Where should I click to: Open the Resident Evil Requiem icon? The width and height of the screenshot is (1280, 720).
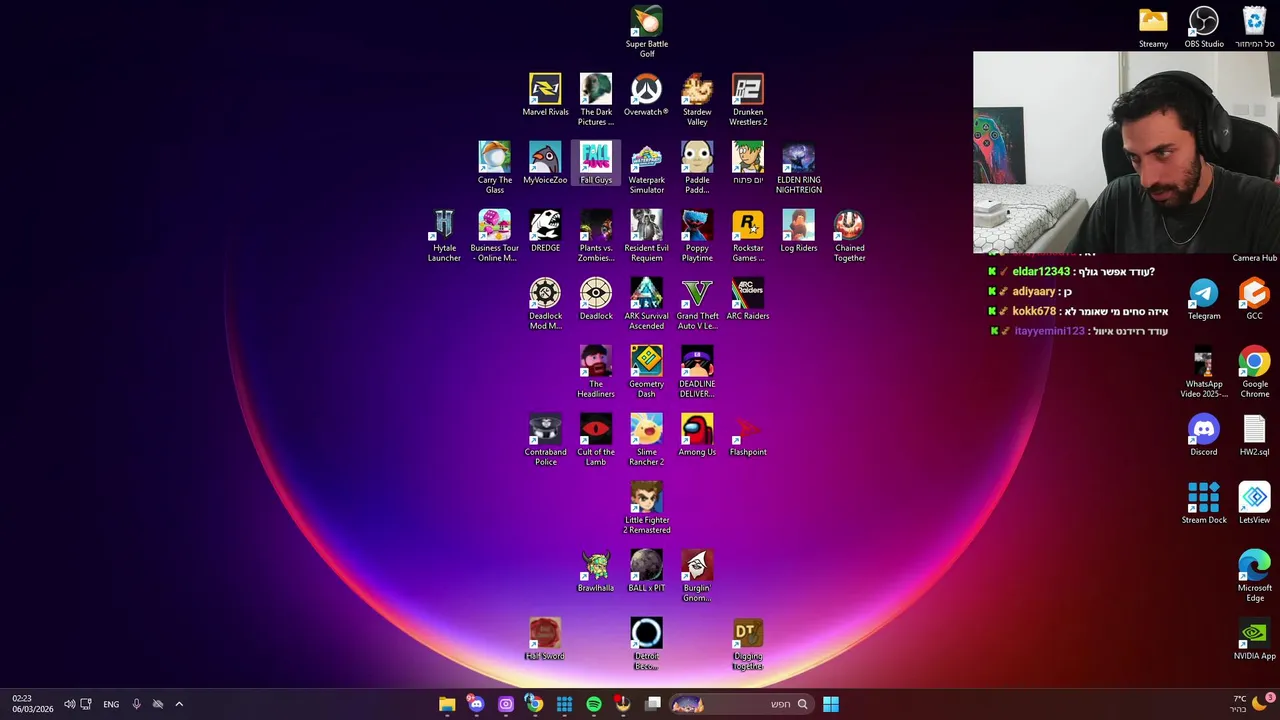coord(647,235)
